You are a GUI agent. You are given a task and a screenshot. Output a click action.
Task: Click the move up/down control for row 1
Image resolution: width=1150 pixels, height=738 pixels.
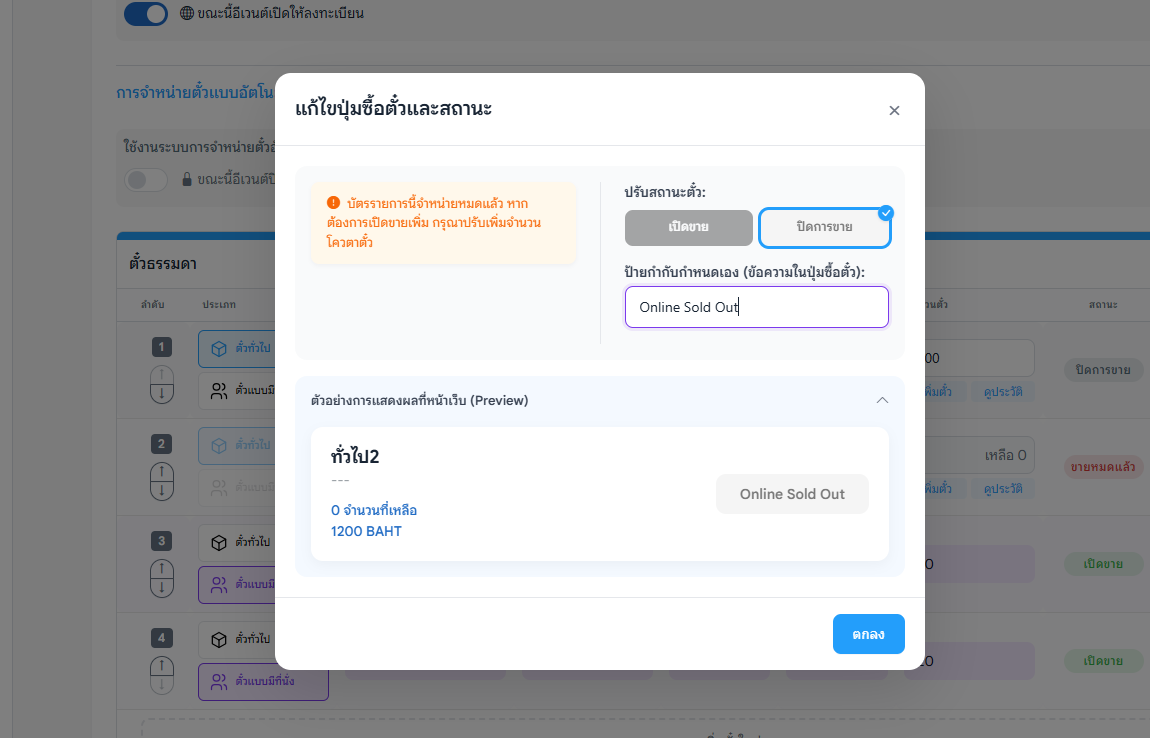coord(162,384)
